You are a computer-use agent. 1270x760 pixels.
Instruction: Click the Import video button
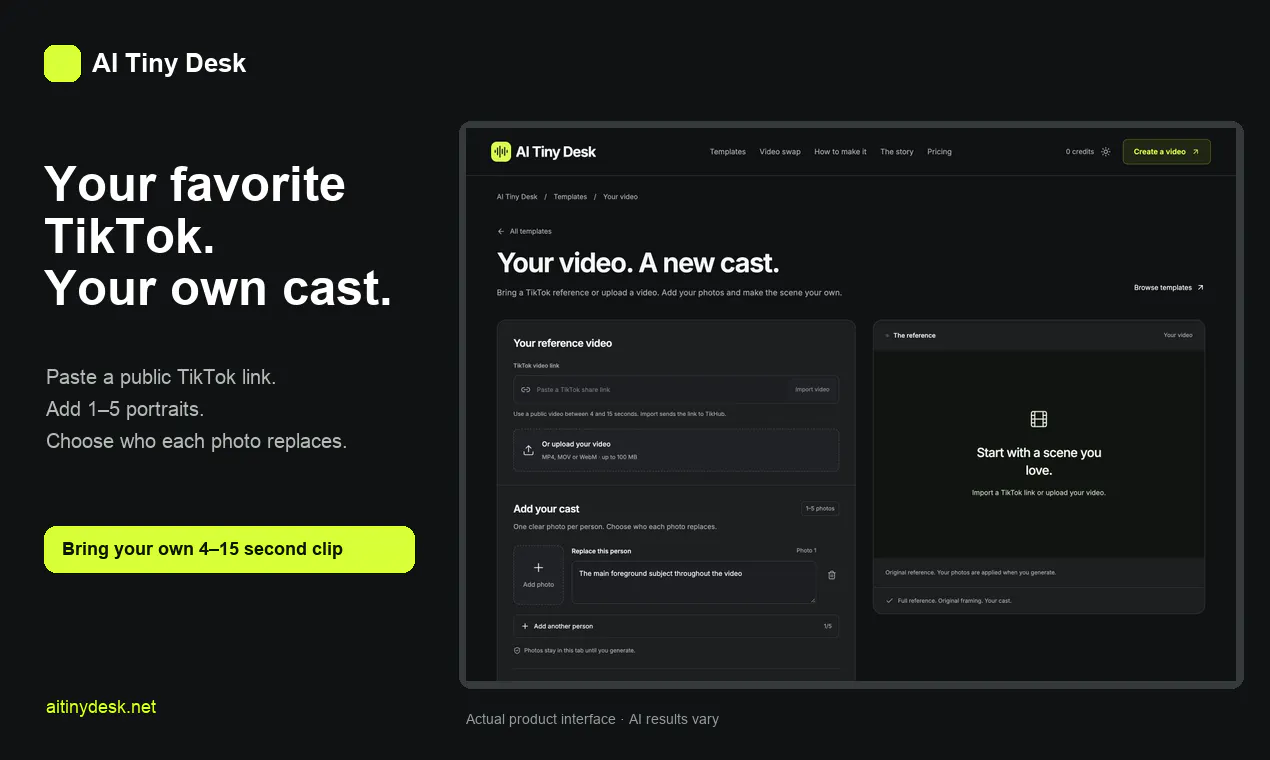click(812, 389)
